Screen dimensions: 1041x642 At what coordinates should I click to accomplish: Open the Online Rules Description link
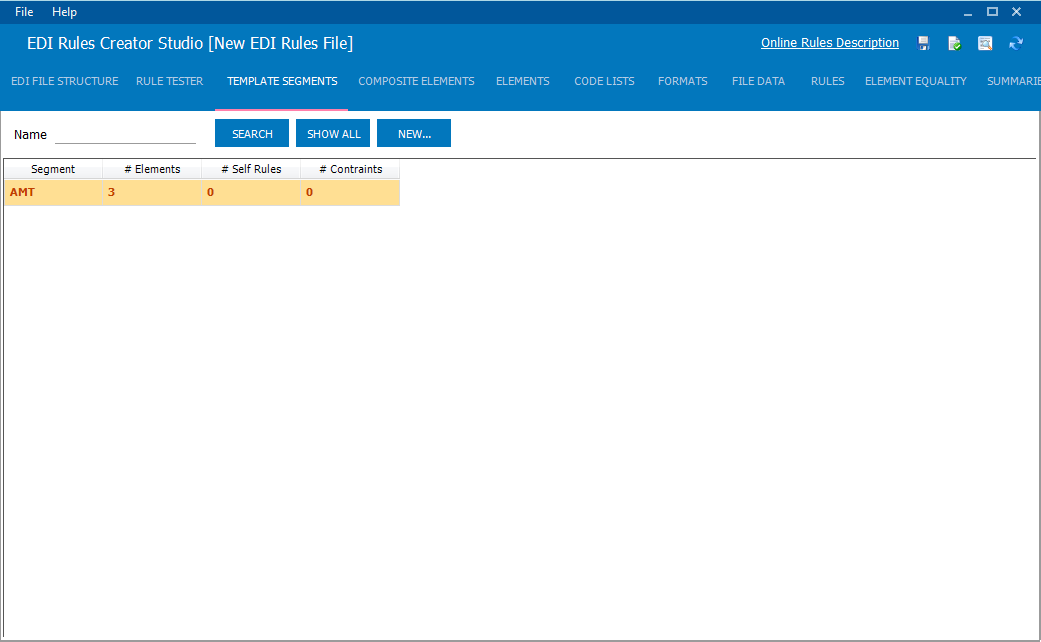coord(829,42)
